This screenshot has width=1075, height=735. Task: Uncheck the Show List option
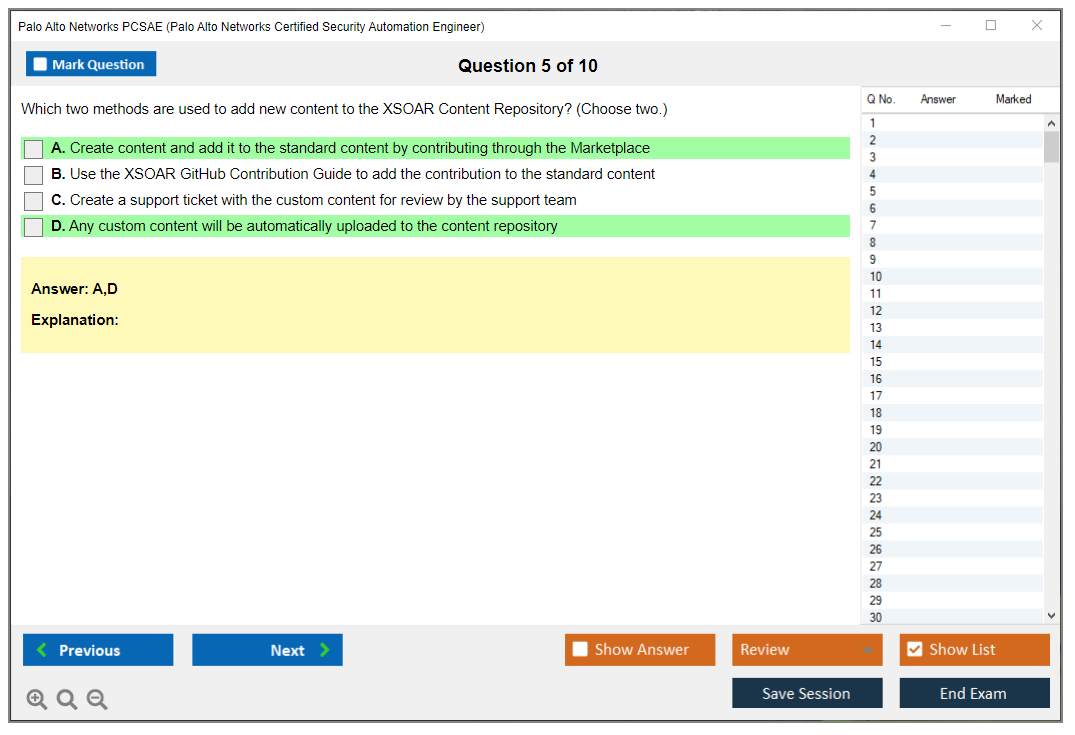click(x=914, y=650)
